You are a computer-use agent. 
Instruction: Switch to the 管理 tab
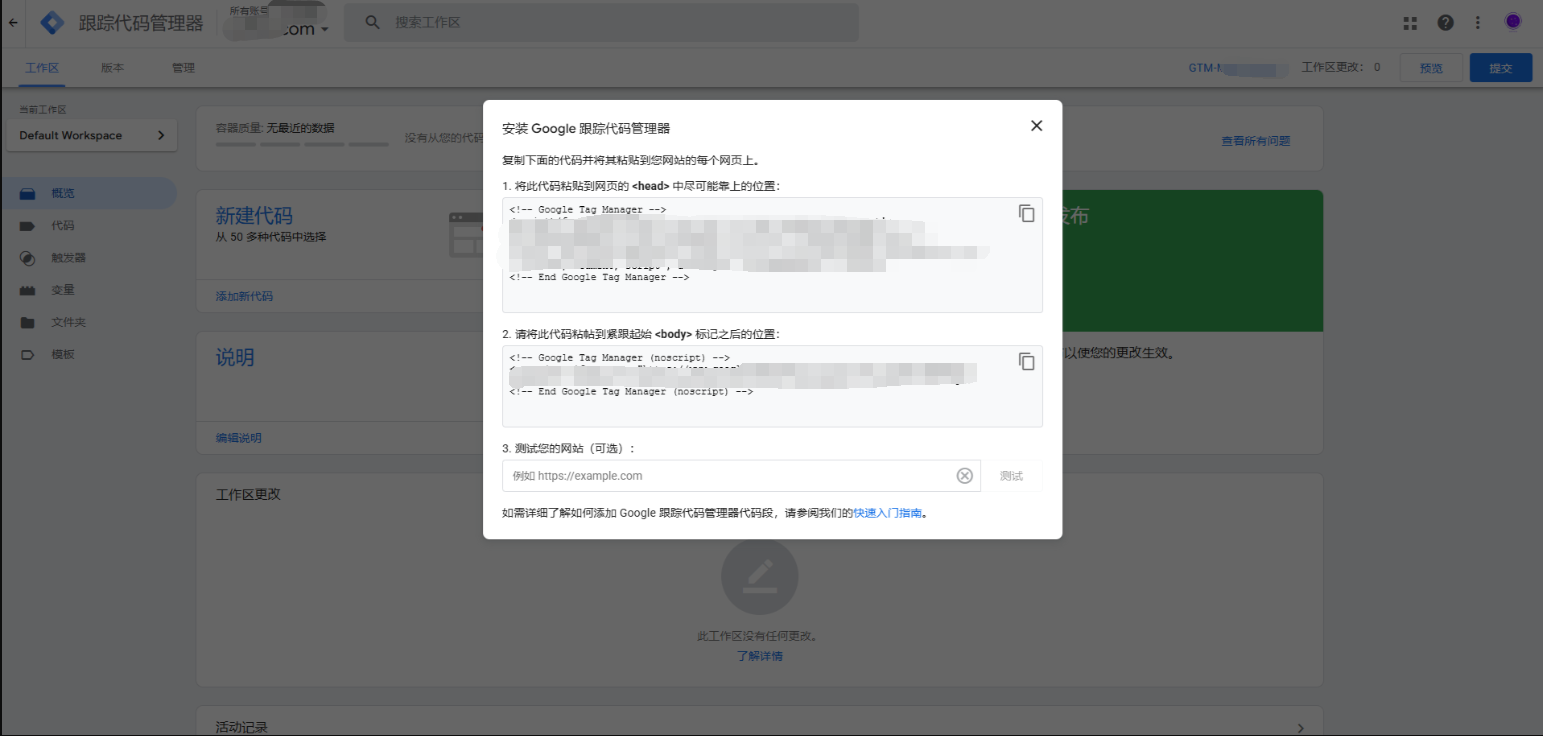183,68
